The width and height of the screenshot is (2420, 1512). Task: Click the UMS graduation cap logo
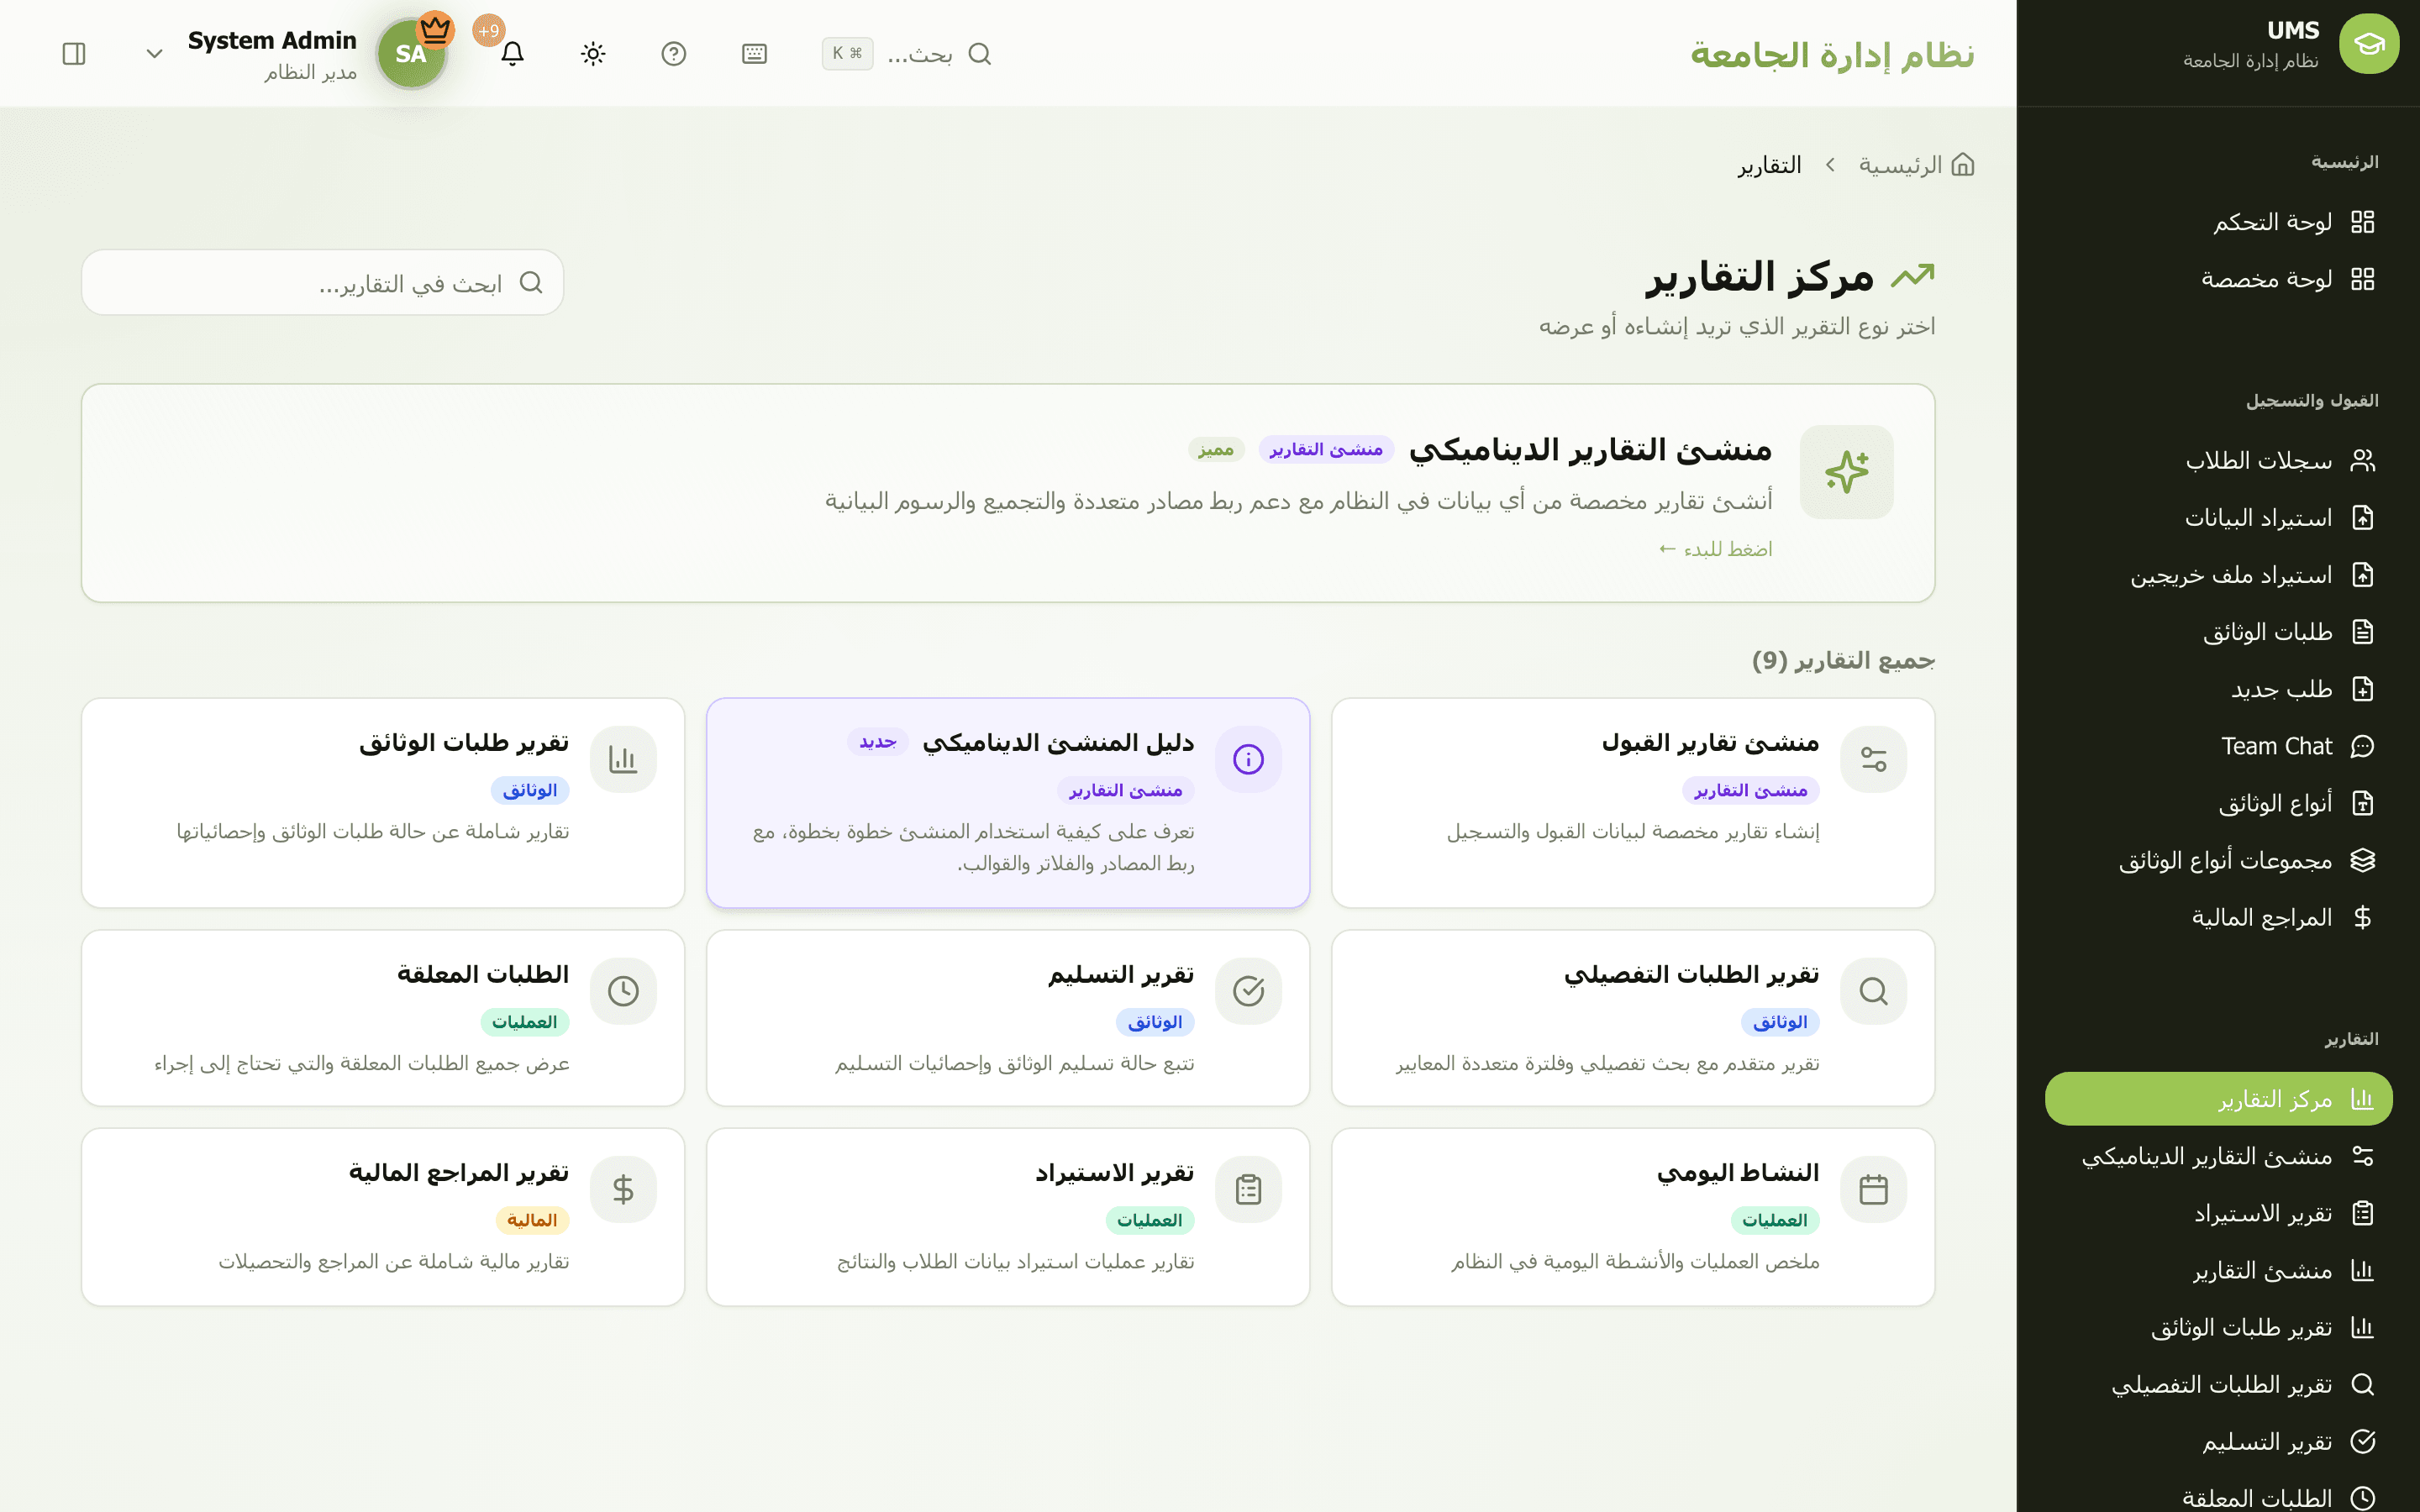coord(2369,44)
